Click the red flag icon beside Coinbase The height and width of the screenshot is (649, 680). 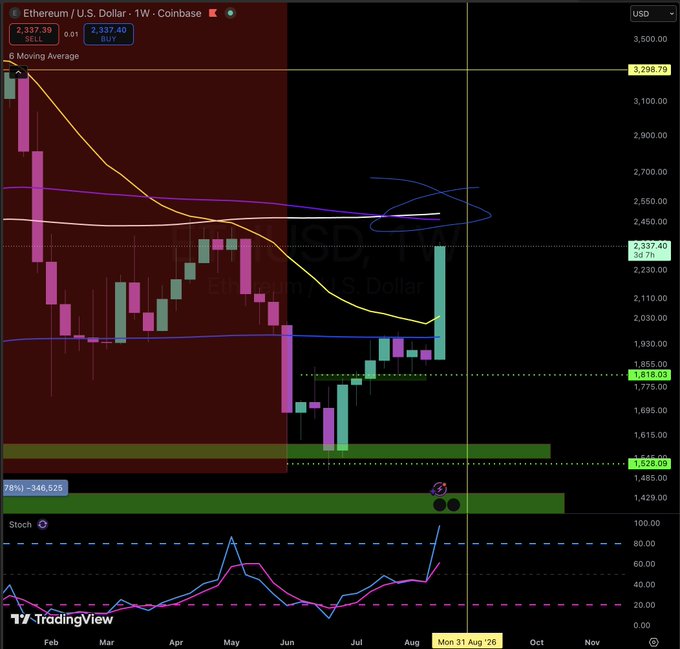(x=213, y=13)
